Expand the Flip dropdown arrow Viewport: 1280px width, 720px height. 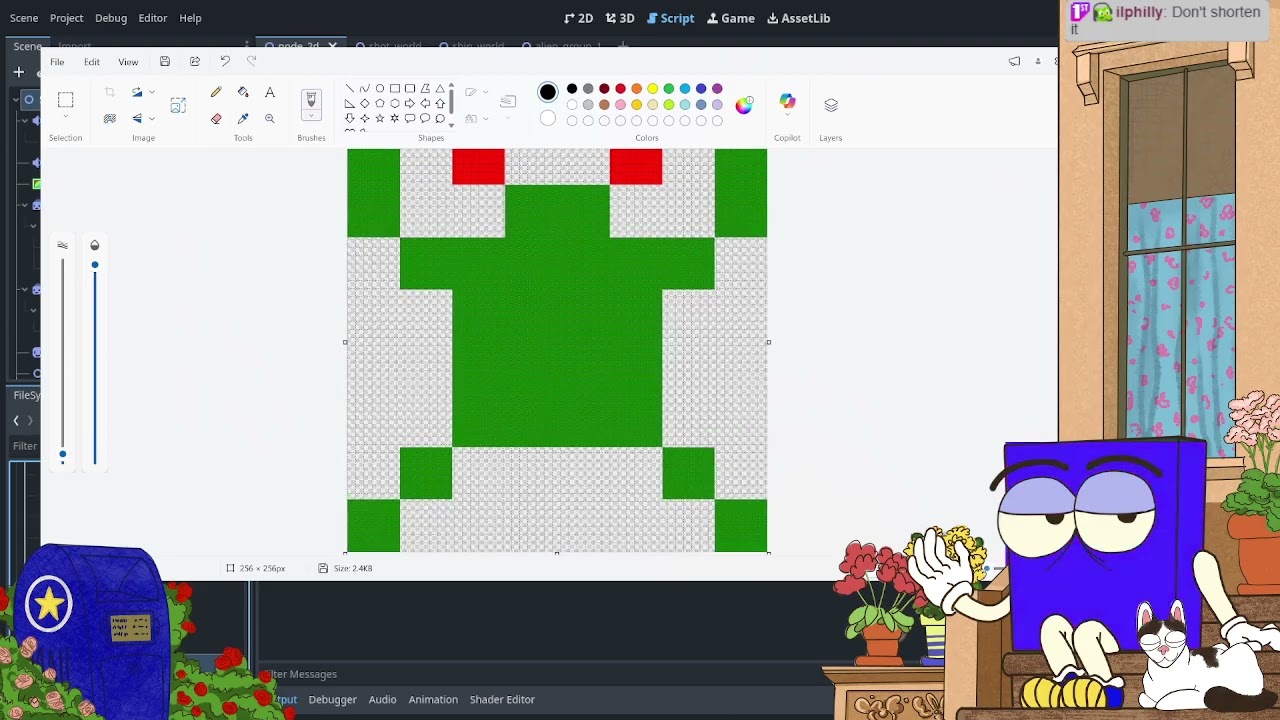pyautogui.click(x=151, y=118)
